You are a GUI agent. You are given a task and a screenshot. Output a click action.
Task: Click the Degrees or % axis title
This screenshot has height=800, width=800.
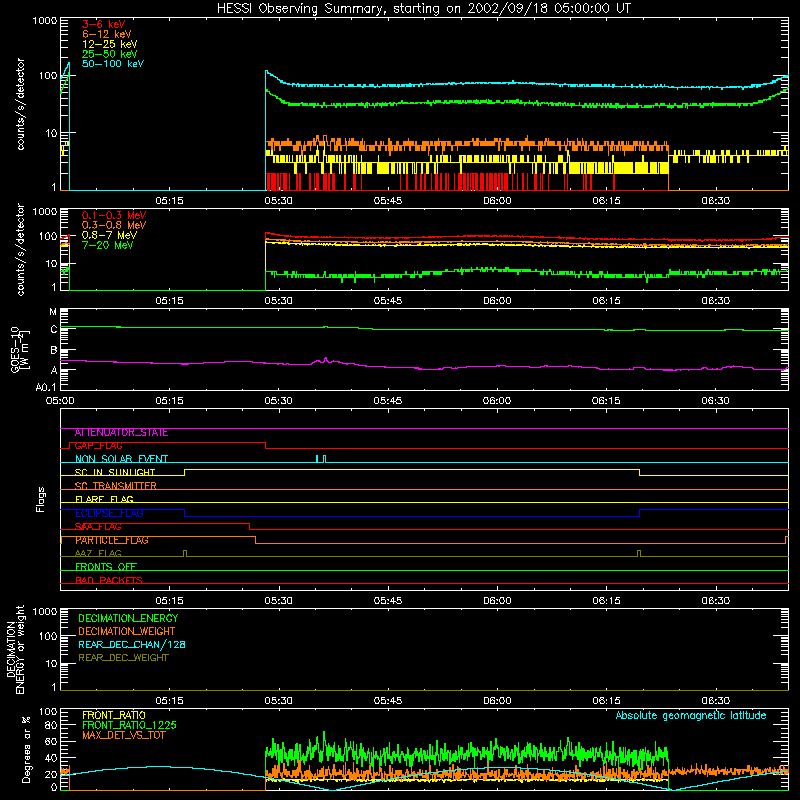click(26, 749)
